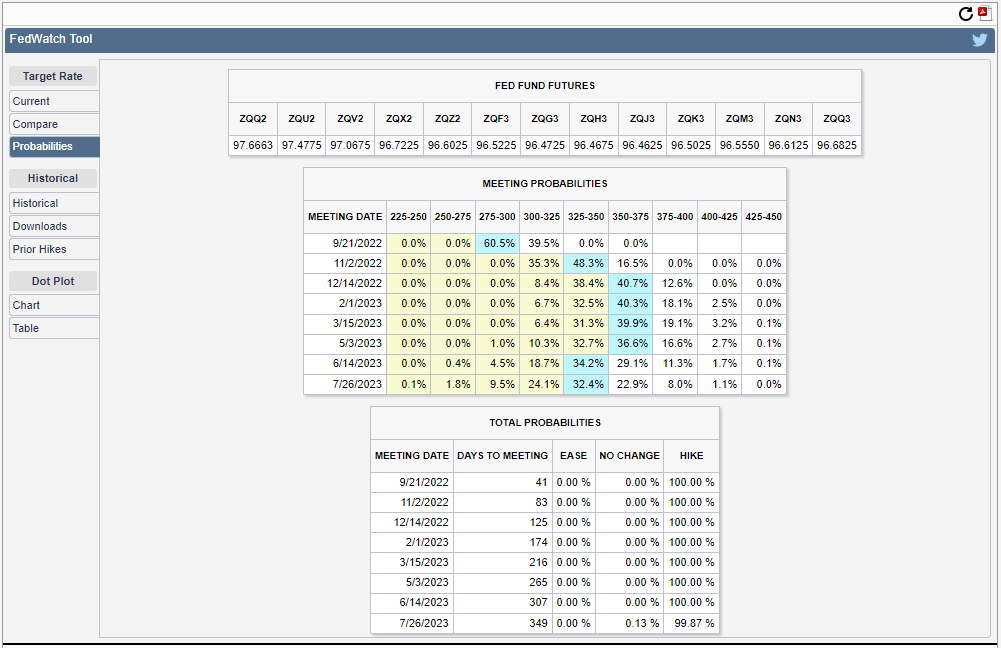Click the highlighted 32.4% probability cell

(586, 384)
